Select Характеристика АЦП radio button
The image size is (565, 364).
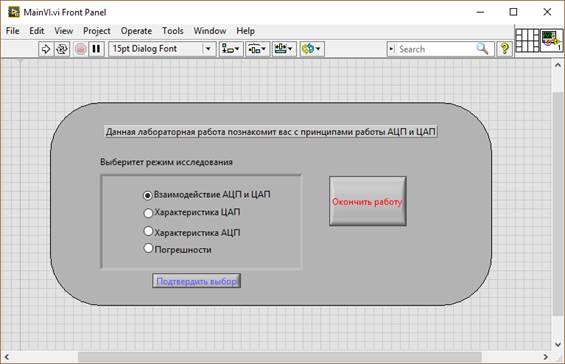click(x=148, y=231)
